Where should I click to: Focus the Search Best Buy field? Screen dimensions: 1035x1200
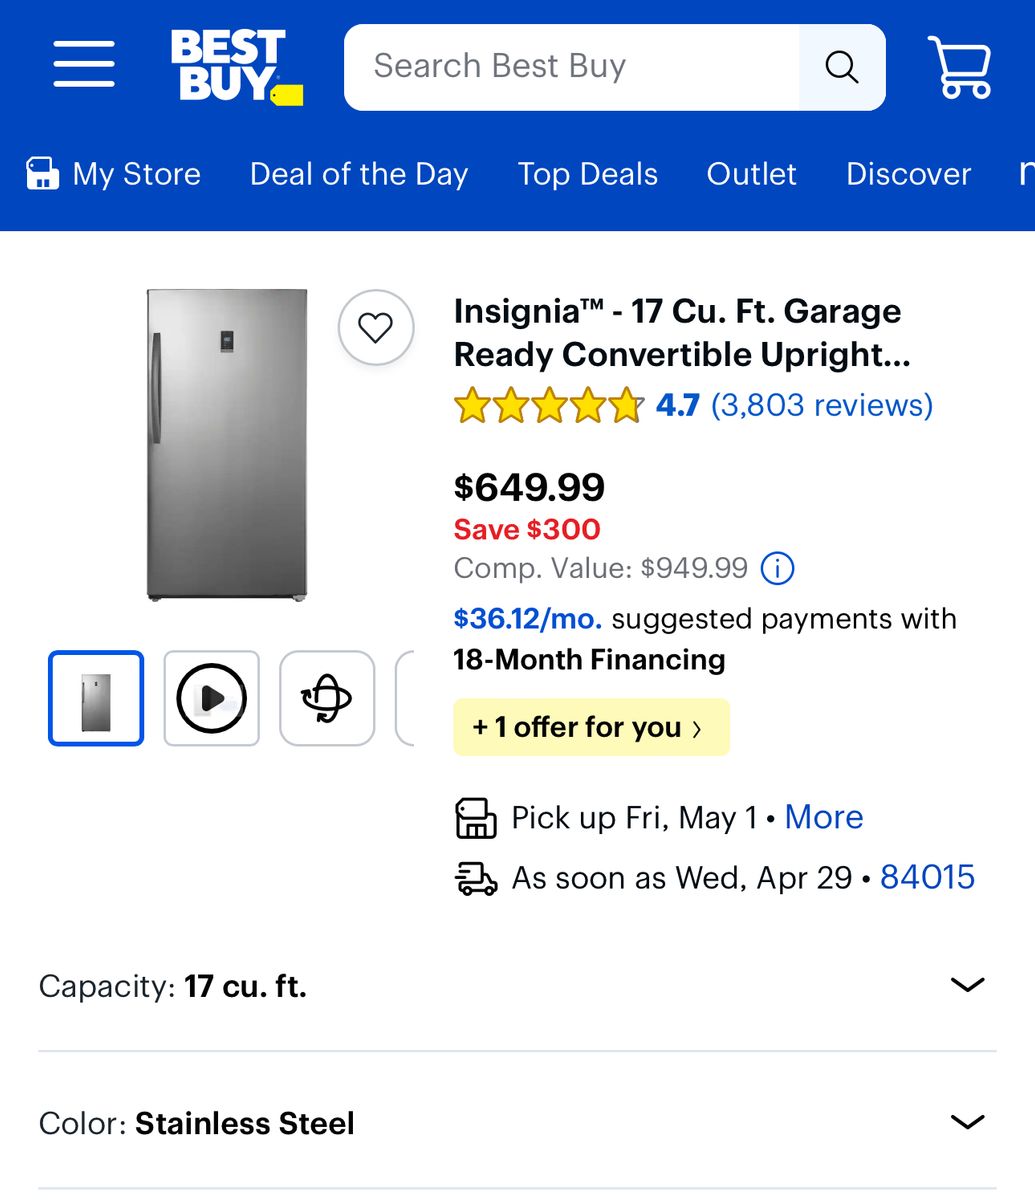coord(570,67)
